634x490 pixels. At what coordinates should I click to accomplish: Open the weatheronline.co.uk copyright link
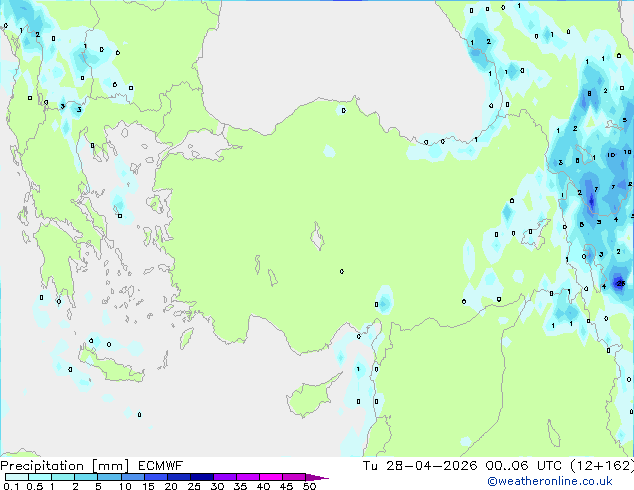[550, 481]
